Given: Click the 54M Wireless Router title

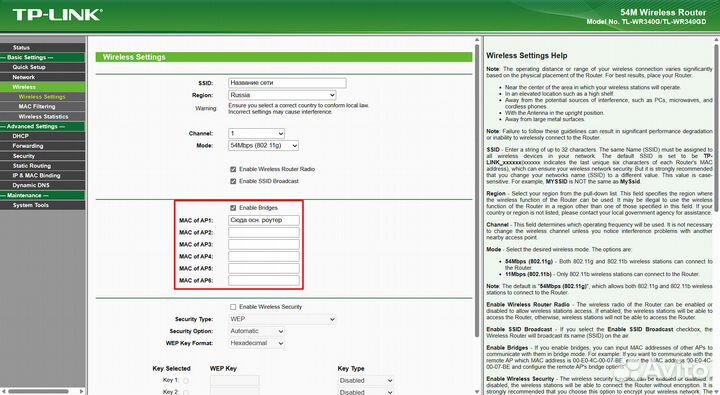Looking at the screenshot, I should (x=663, y=12).
